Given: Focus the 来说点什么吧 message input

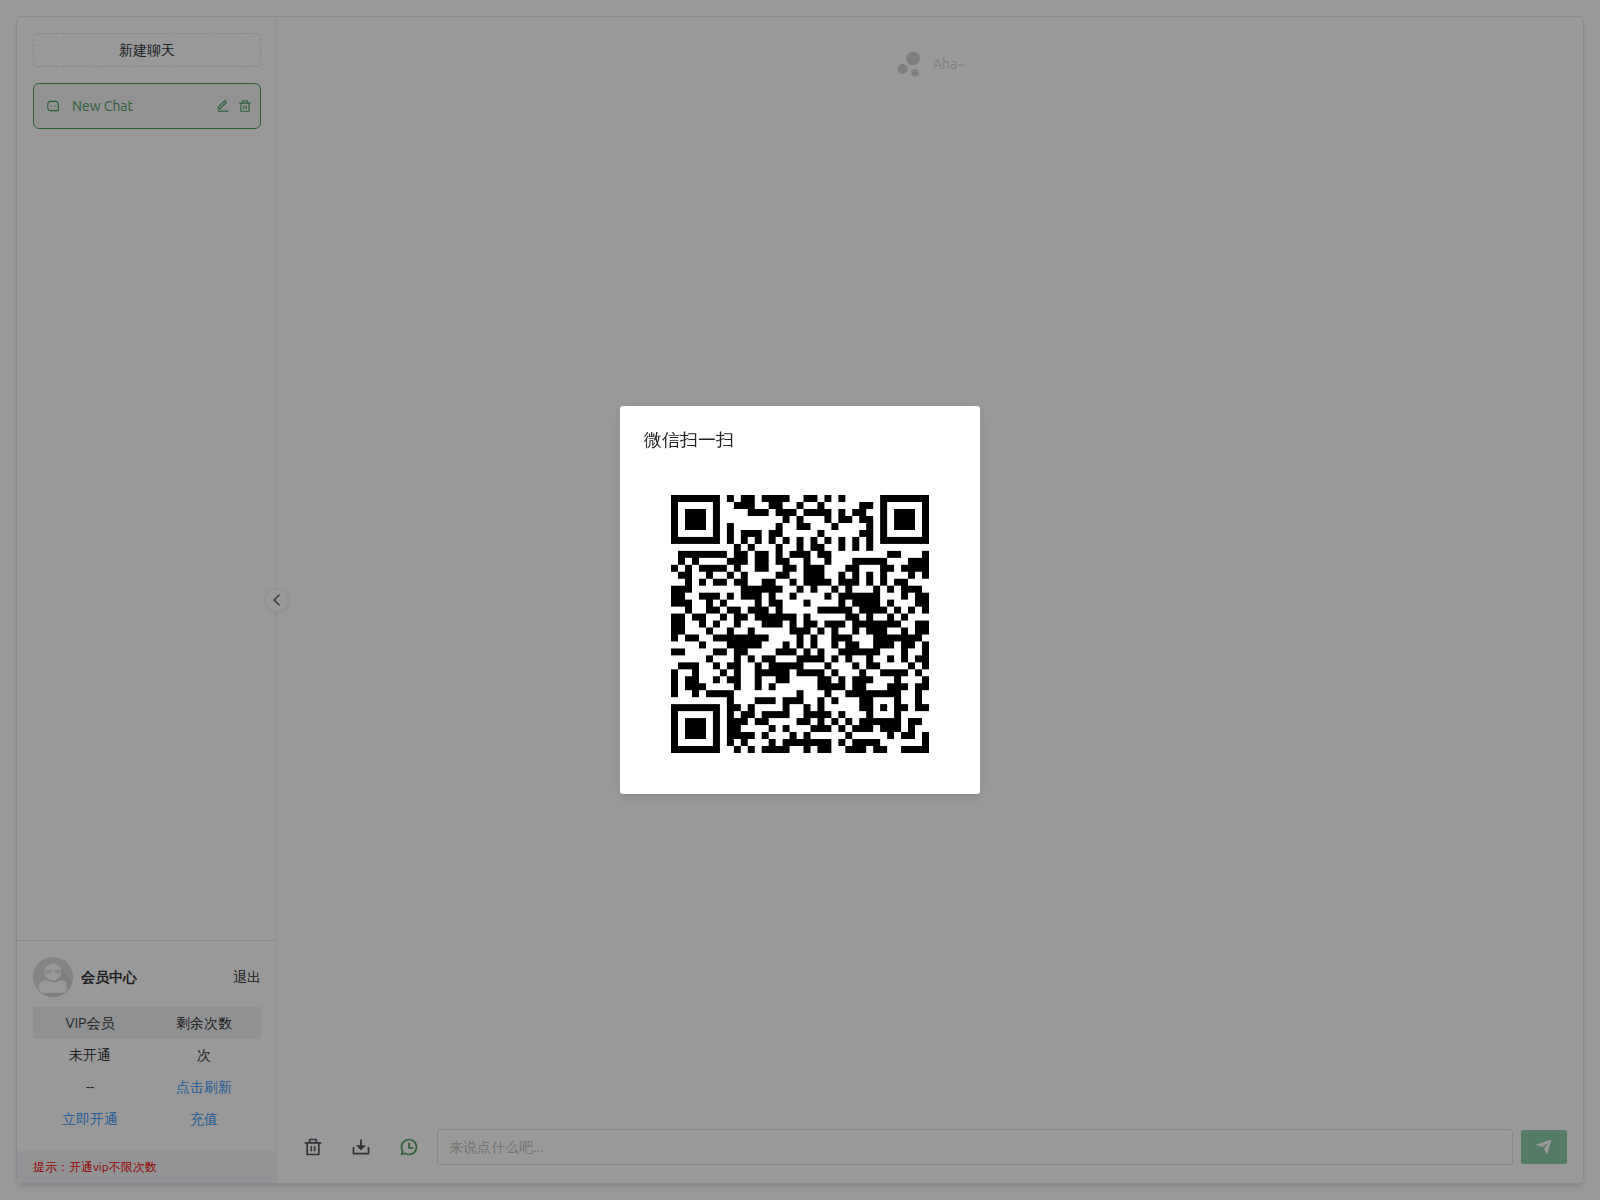Looking at the screenshot, I should click(974, 1147).
